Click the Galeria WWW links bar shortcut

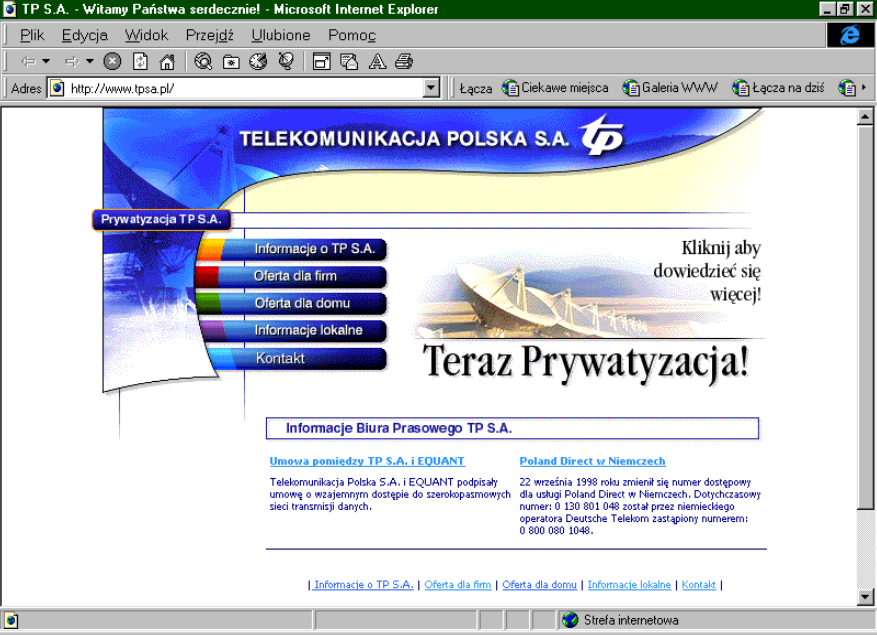(x=670, y=88)
